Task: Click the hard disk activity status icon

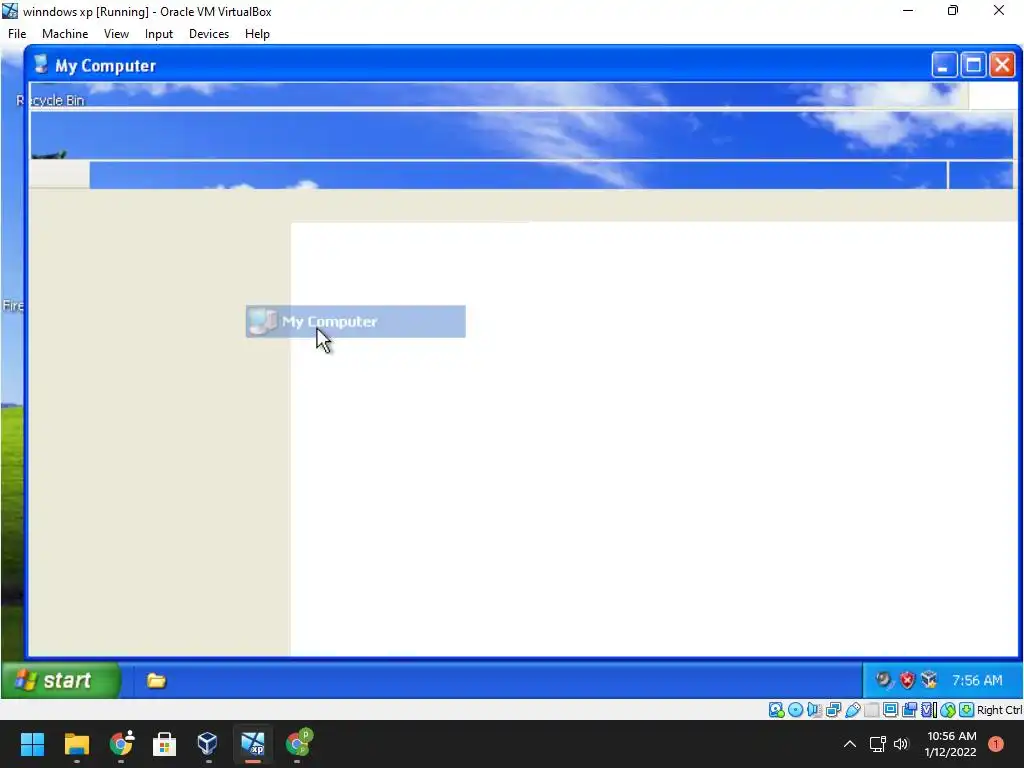Action: (x=776, y=710)
